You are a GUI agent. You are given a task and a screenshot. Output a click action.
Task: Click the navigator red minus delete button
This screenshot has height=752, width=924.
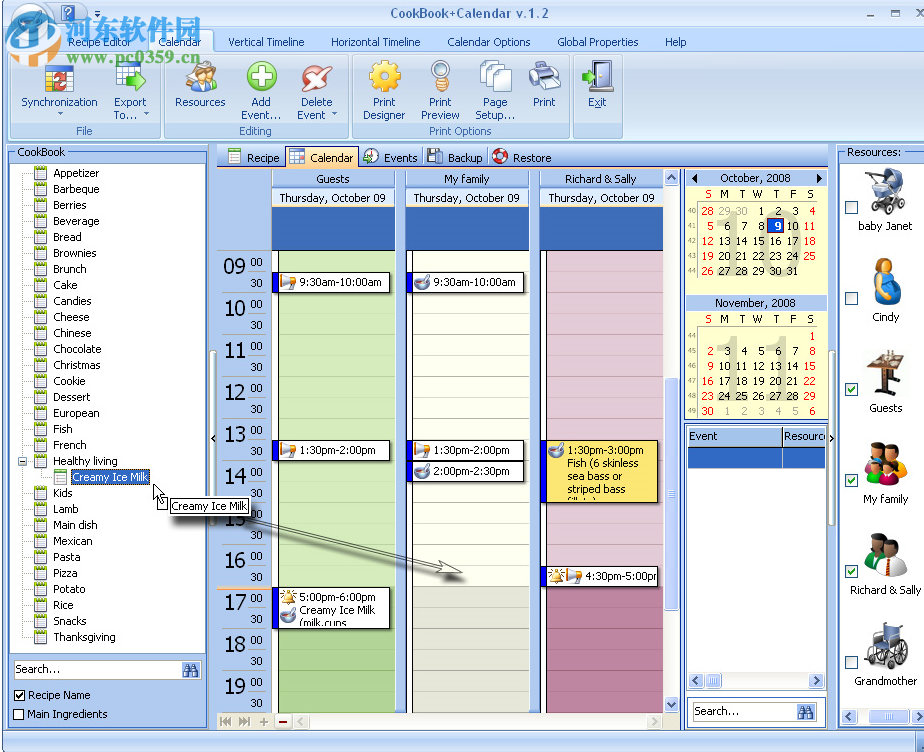(283, 721)
